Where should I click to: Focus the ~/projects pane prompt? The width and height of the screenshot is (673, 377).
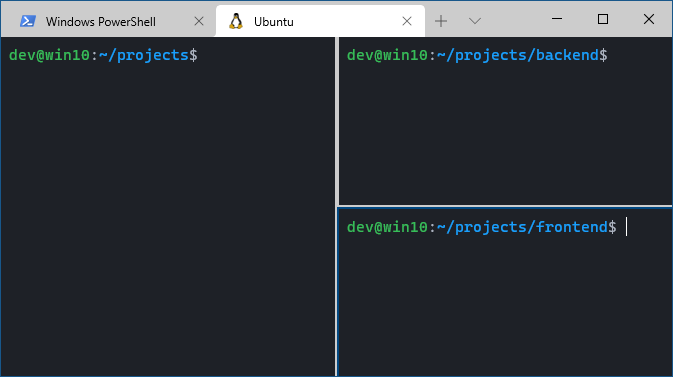coord(103,55)
